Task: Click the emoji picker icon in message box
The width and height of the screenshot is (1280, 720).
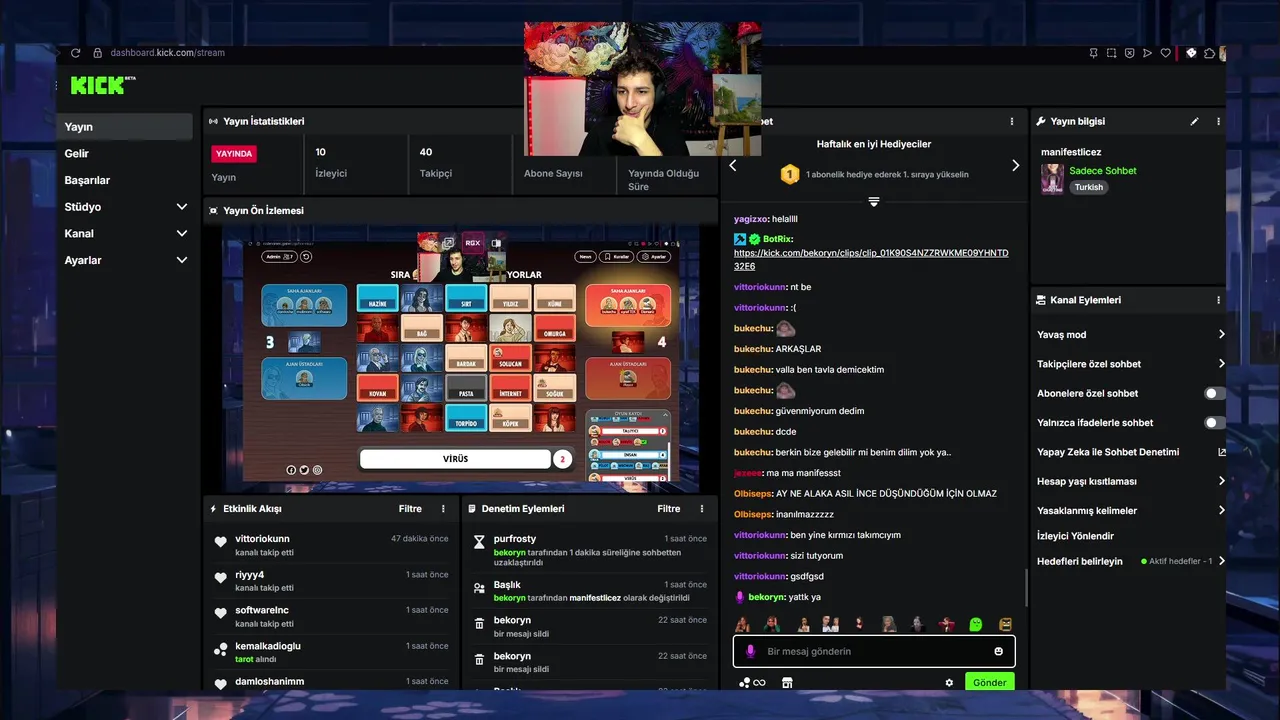Action: tap(998, 652)
